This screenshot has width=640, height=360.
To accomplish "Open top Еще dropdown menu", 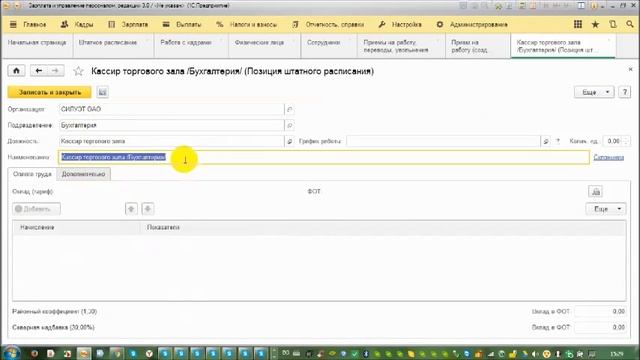I will click(594, 92).
